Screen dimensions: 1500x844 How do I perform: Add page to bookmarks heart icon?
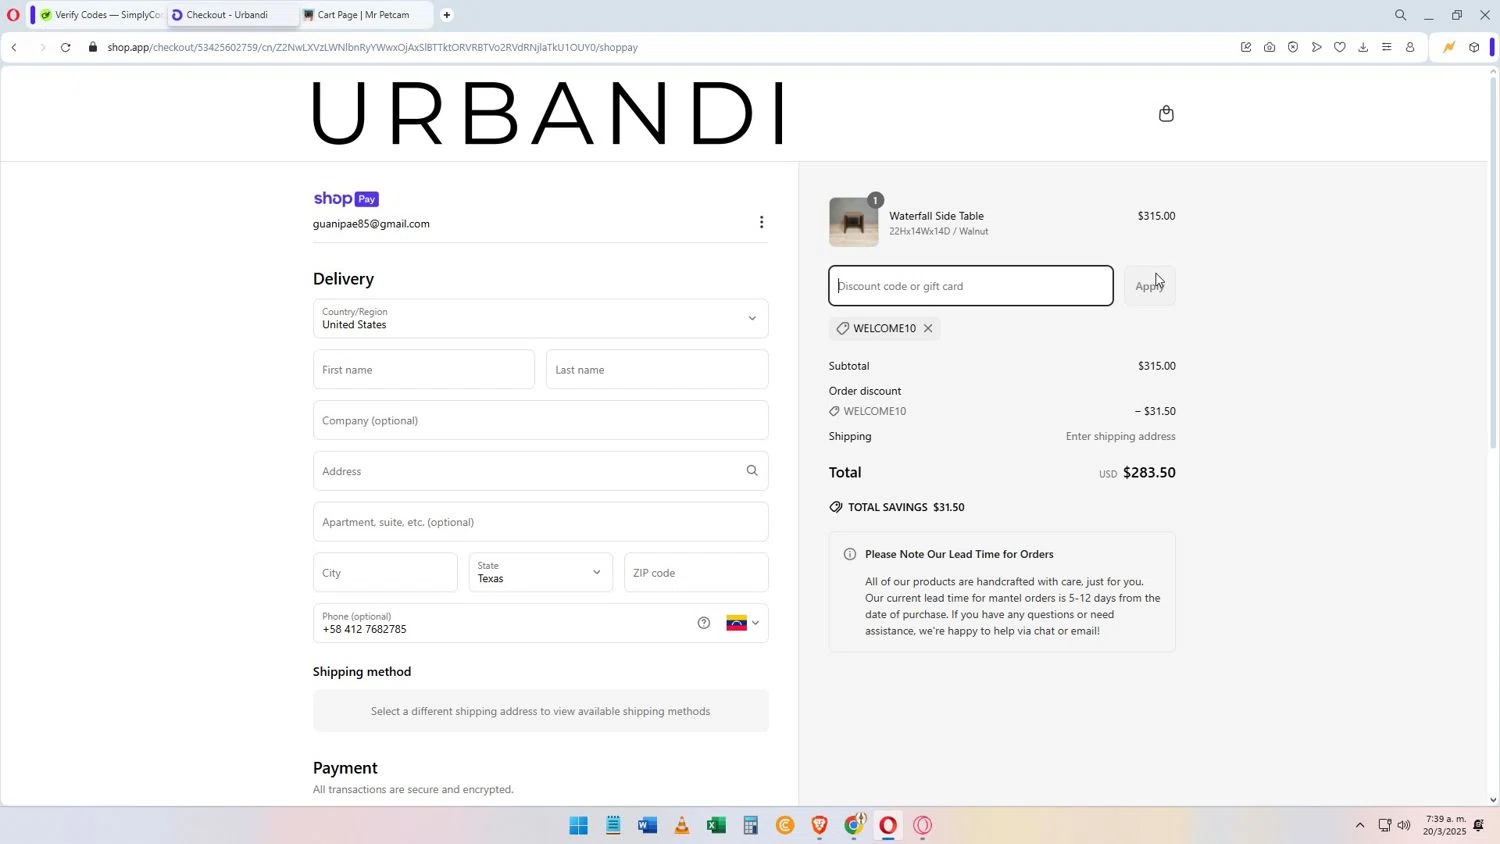(1340, 47)
